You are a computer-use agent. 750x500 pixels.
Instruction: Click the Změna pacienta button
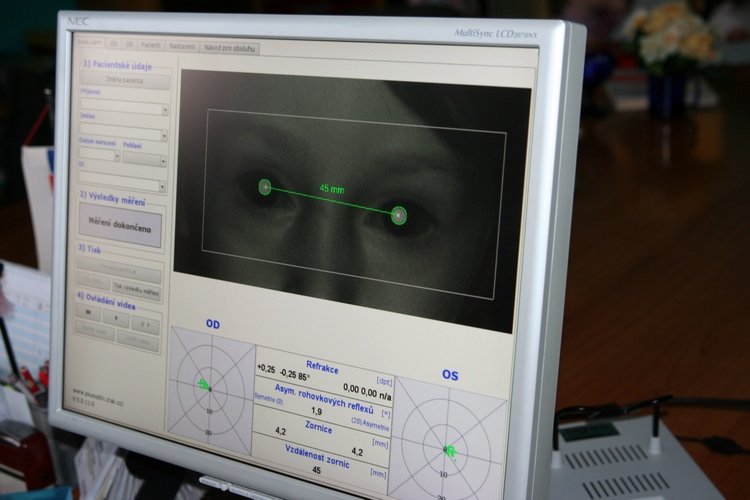click(x=124, y=82)
